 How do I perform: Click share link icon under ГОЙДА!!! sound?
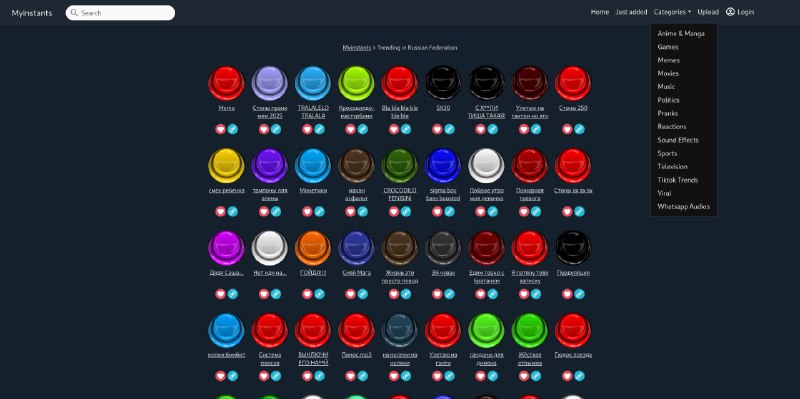point(319,294)
